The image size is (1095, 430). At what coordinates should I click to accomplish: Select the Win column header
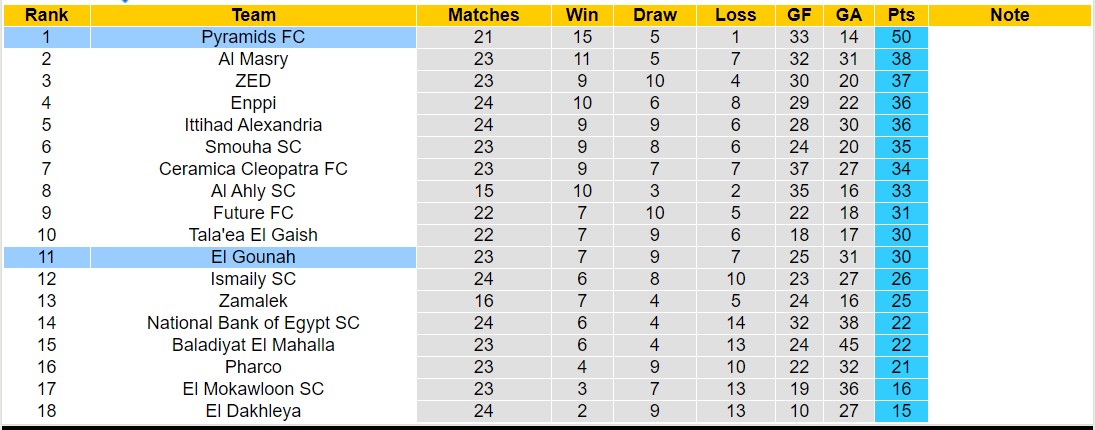(582, 15)
